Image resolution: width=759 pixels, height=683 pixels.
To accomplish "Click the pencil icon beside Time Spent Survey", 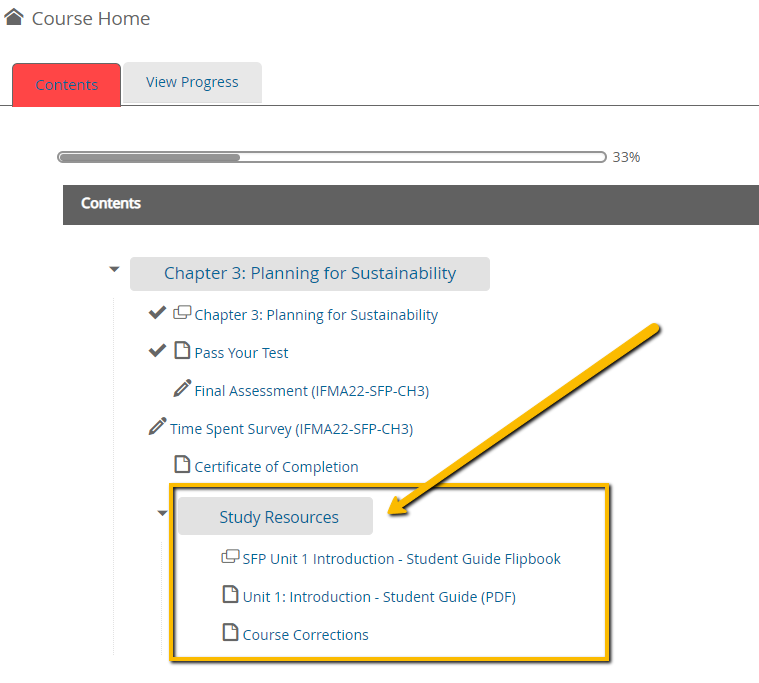I will [158, 426].
